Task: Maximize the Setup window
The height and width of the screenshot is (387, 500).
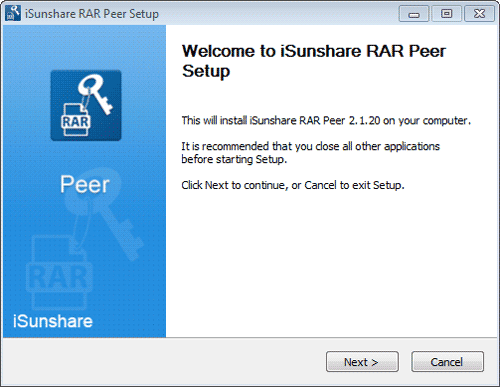Action: (446, 14)
